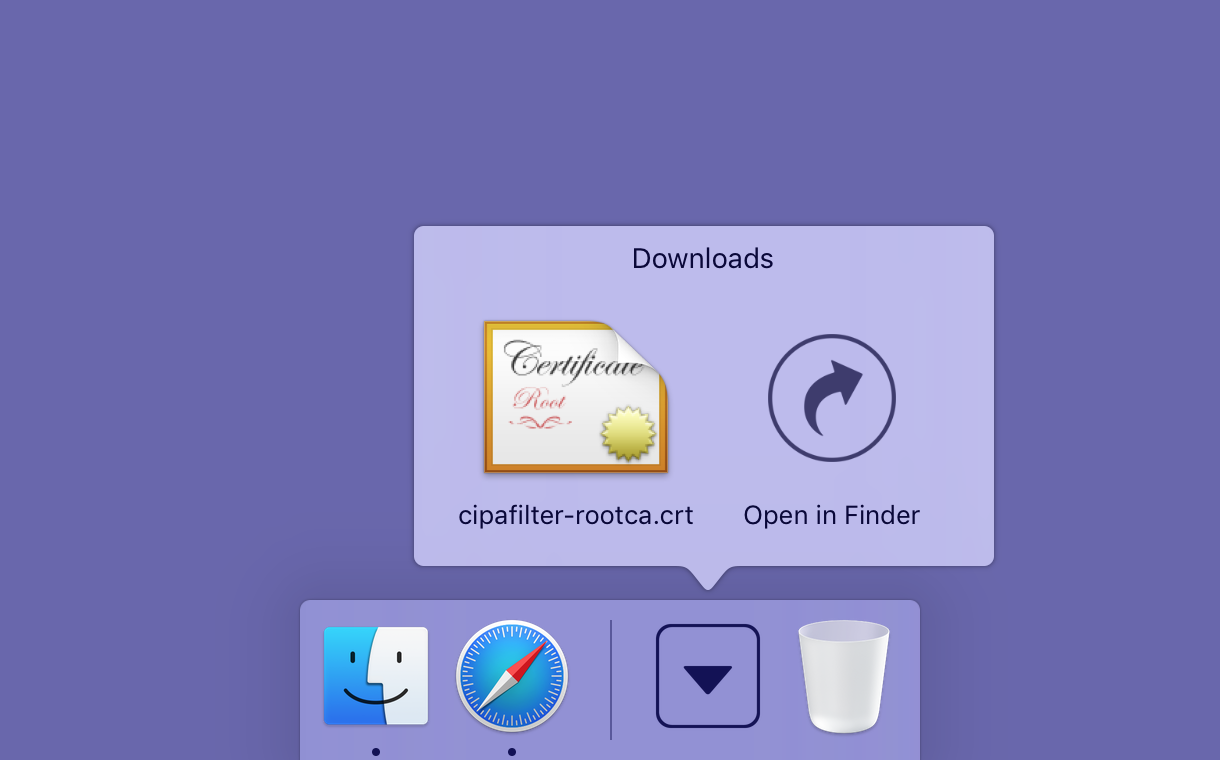Click the running indicator dot under Safari

point(512,751)
